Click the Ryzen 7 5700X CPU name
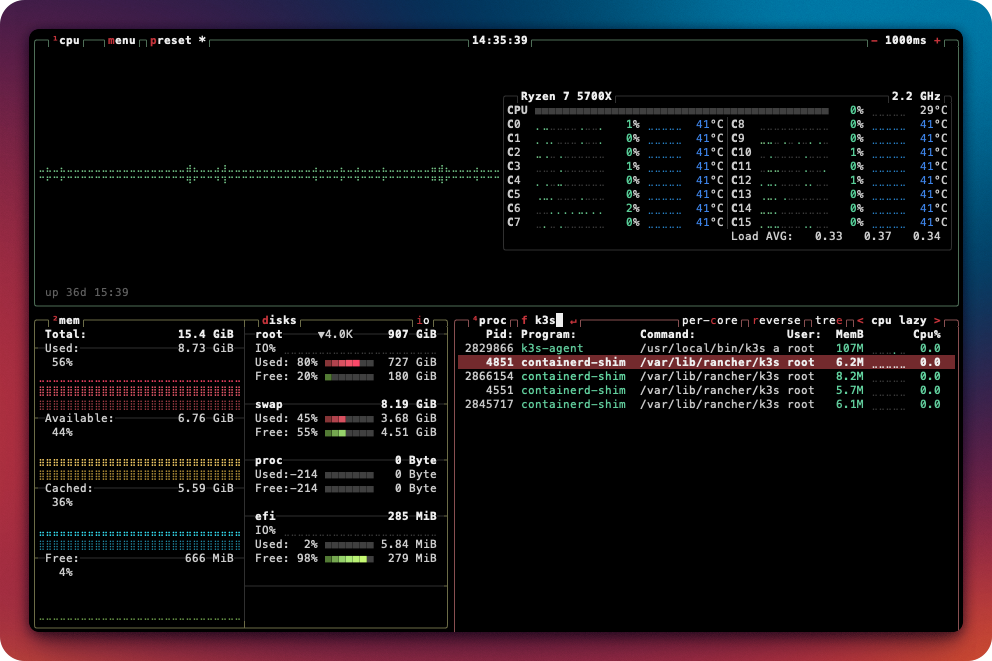The width and height of the screenshot is (992, 661). [566, 97]
